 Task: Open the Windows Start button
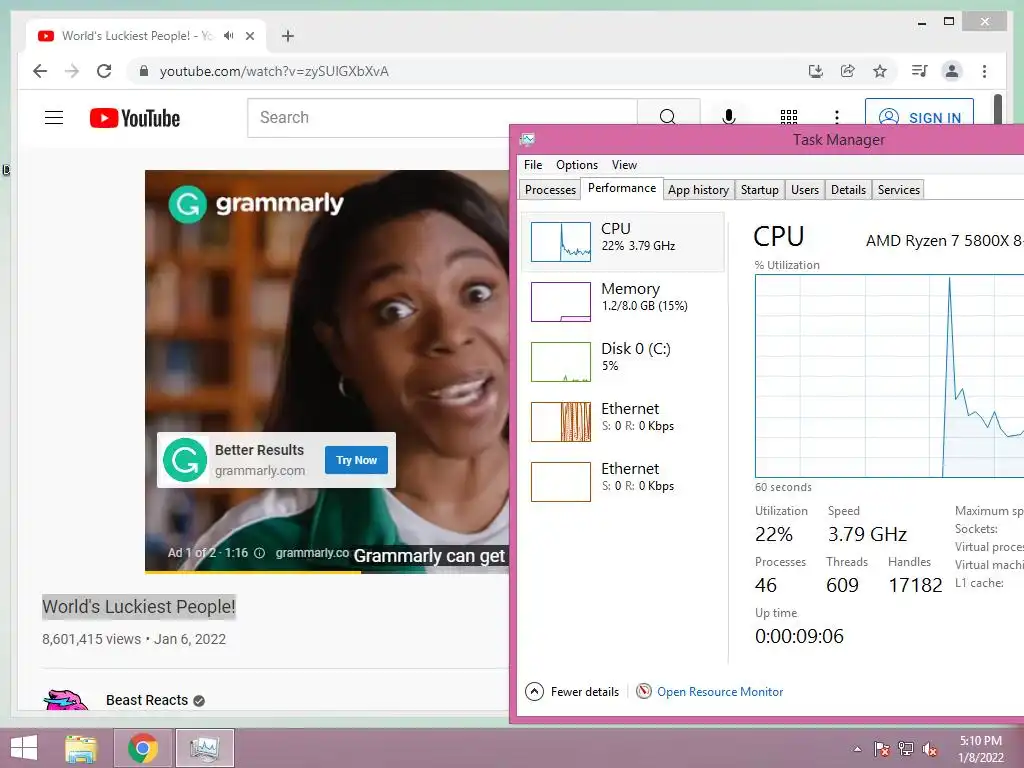point(24,748)
